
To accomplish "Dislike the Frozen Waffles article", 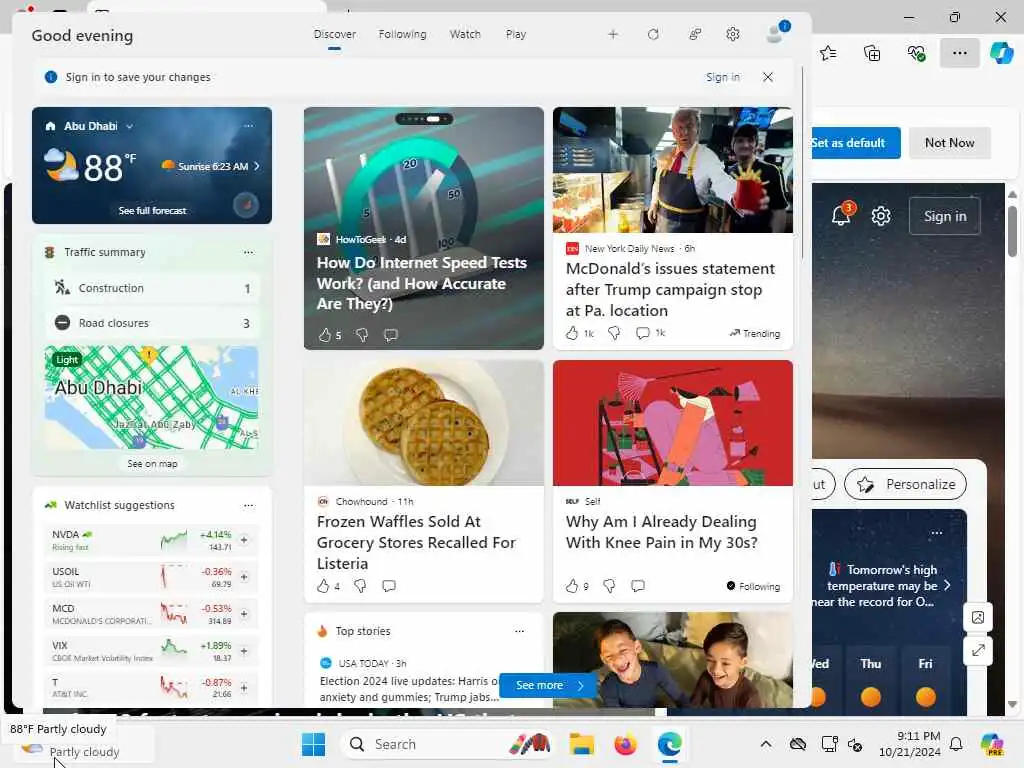I will pos(360,586).
